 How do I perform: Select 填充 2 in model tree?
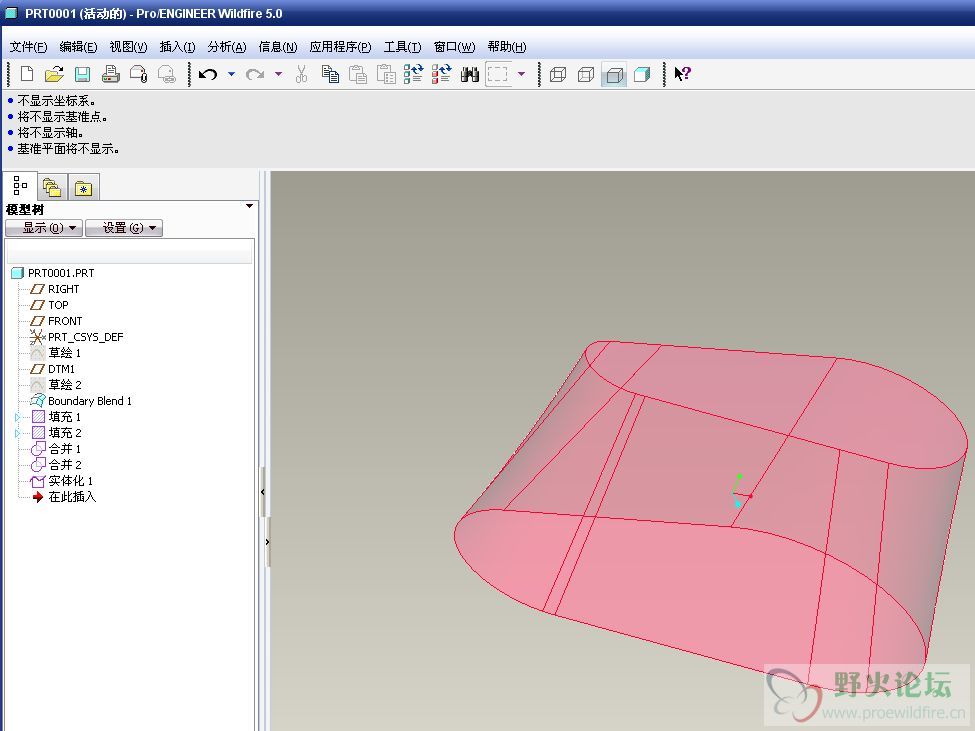[x=65, y=433]
